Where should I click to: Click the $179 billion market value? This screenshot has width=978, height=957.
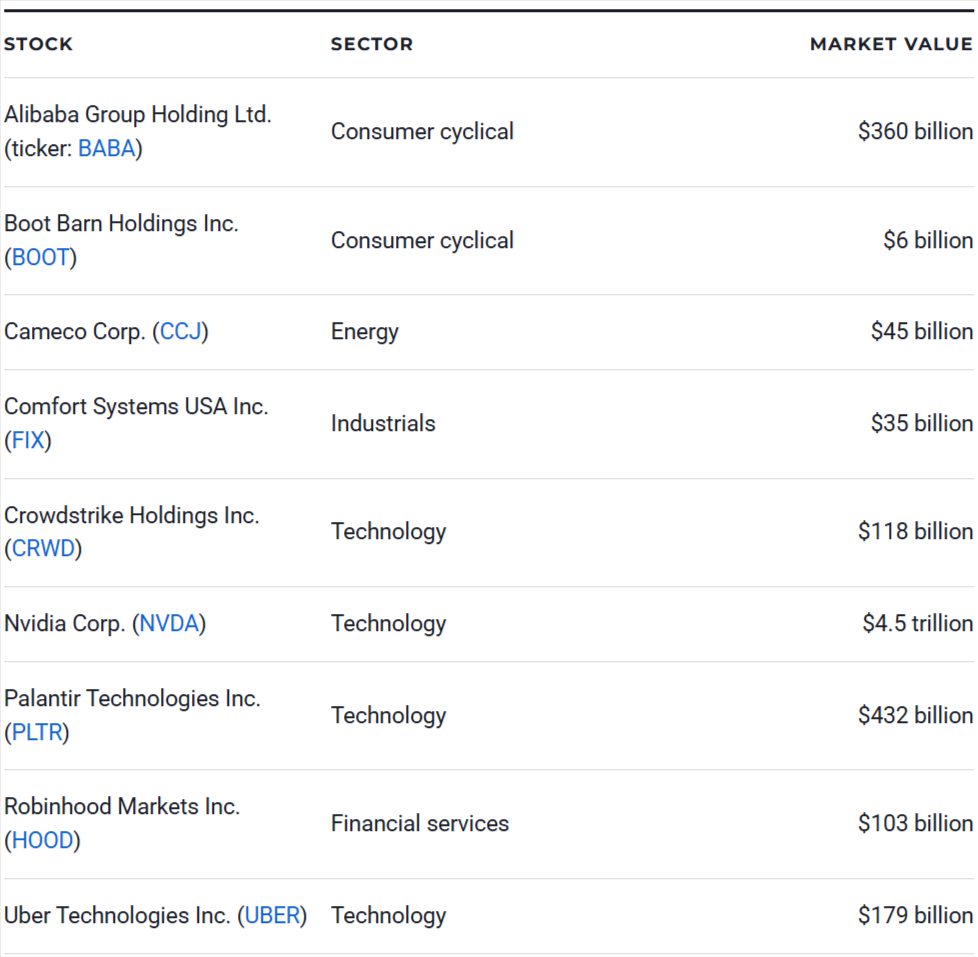[916, 915]
